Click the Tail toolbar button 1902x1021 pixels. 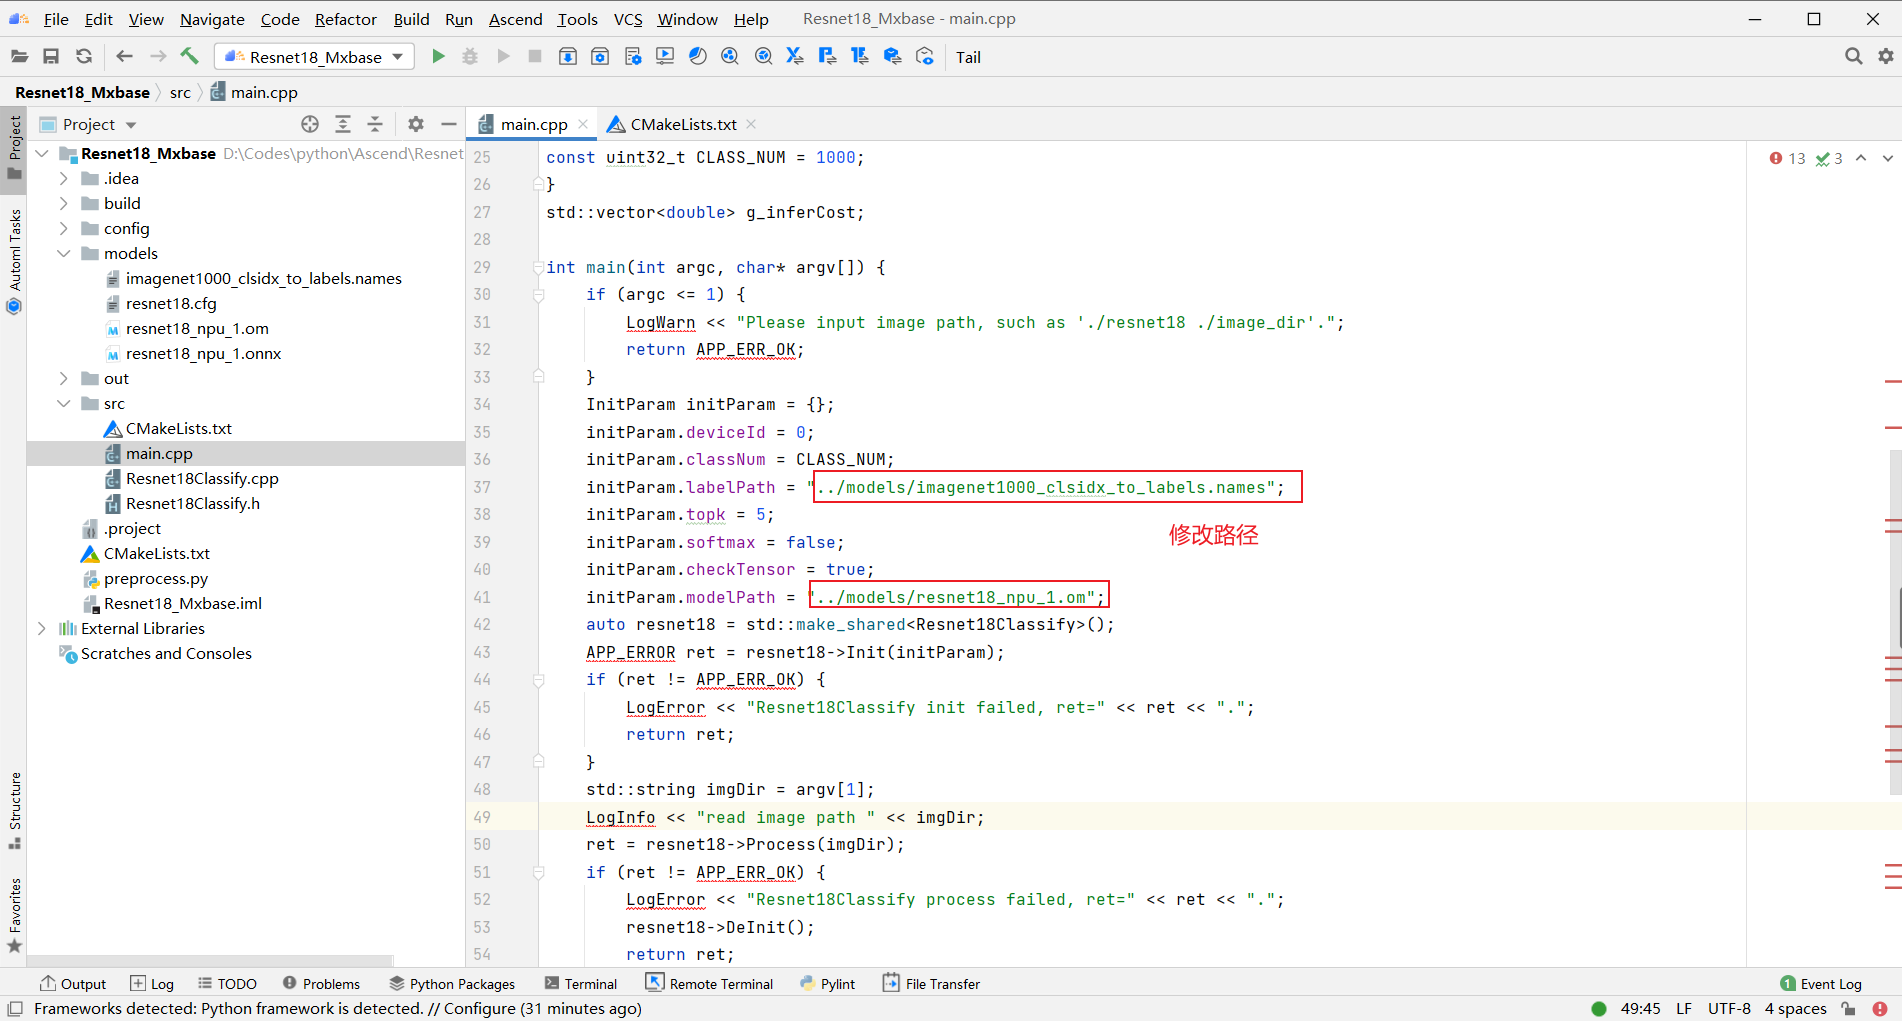coord(968,57)
